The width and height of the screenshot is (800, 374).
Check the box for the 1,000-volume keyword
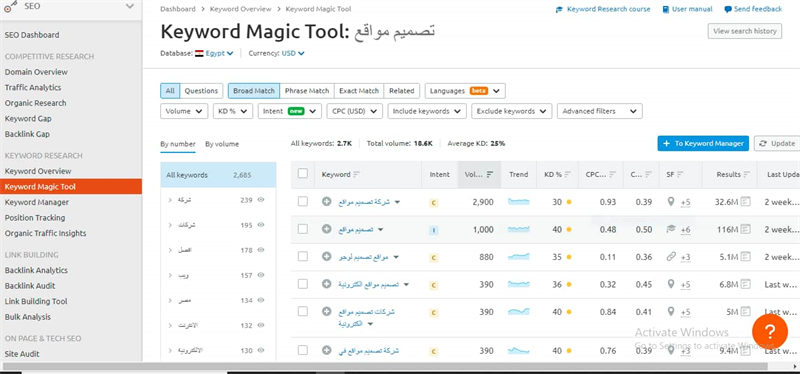(x=303, y=229)
